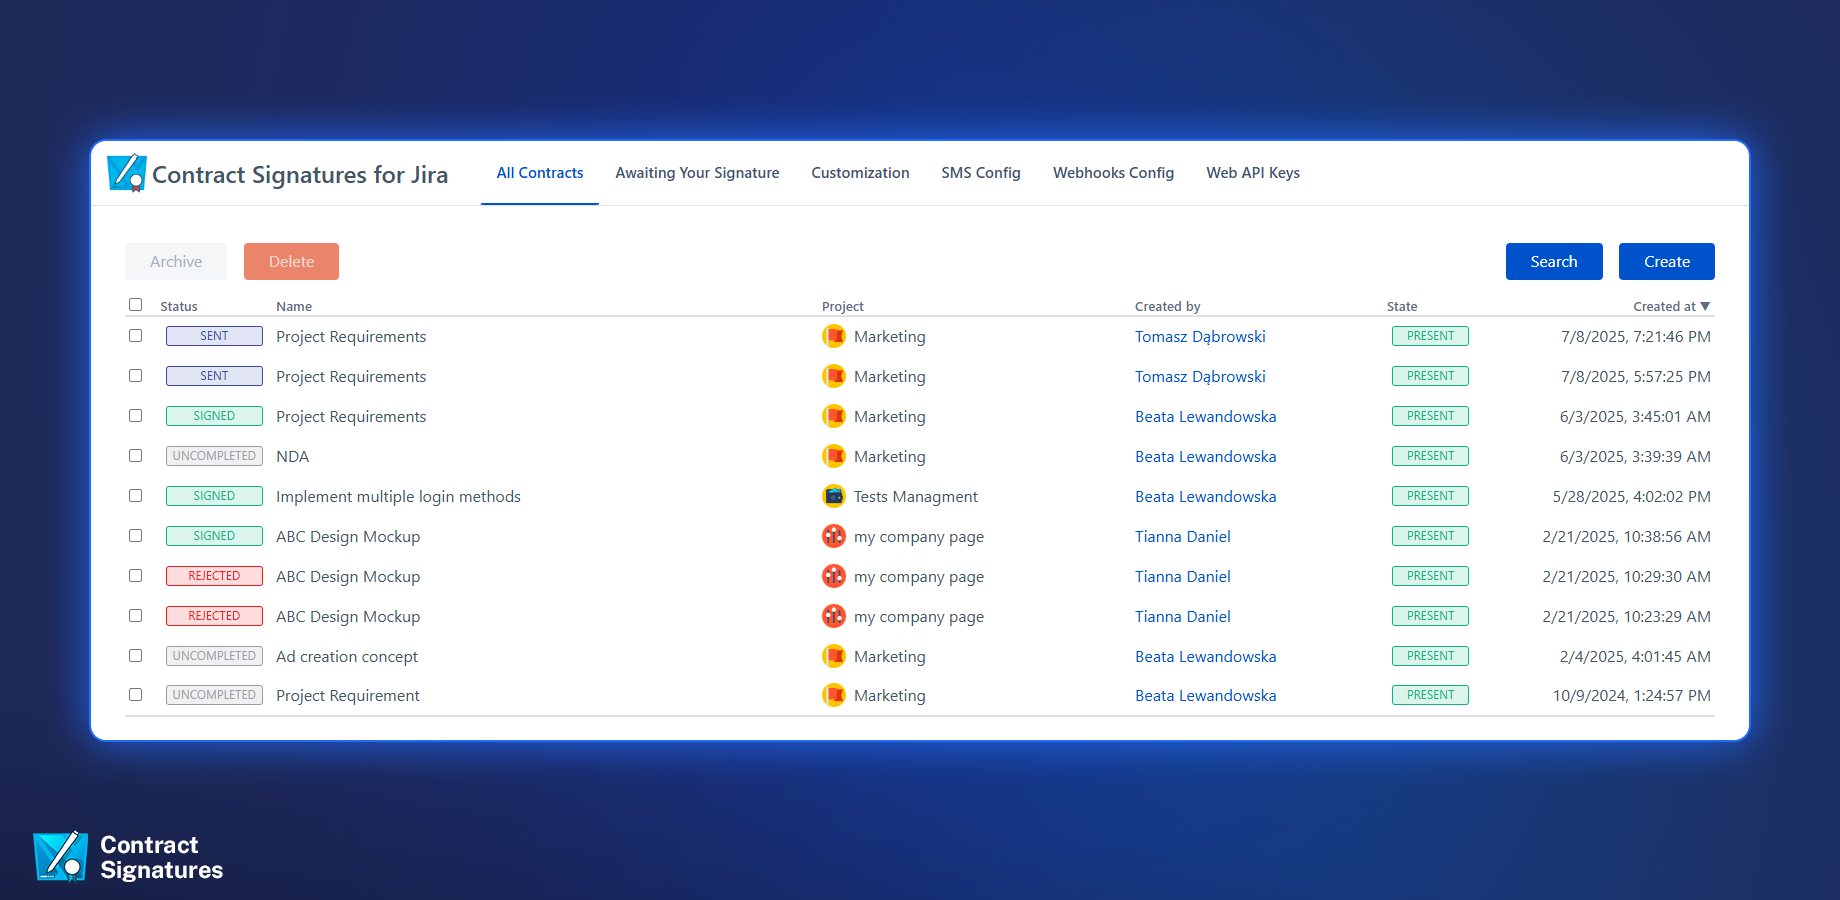This screenshot has height=900, width=1840.
Task: Toggle the select-all checkbox in table header
Action: pyautogui.click(x=136, y=305)
